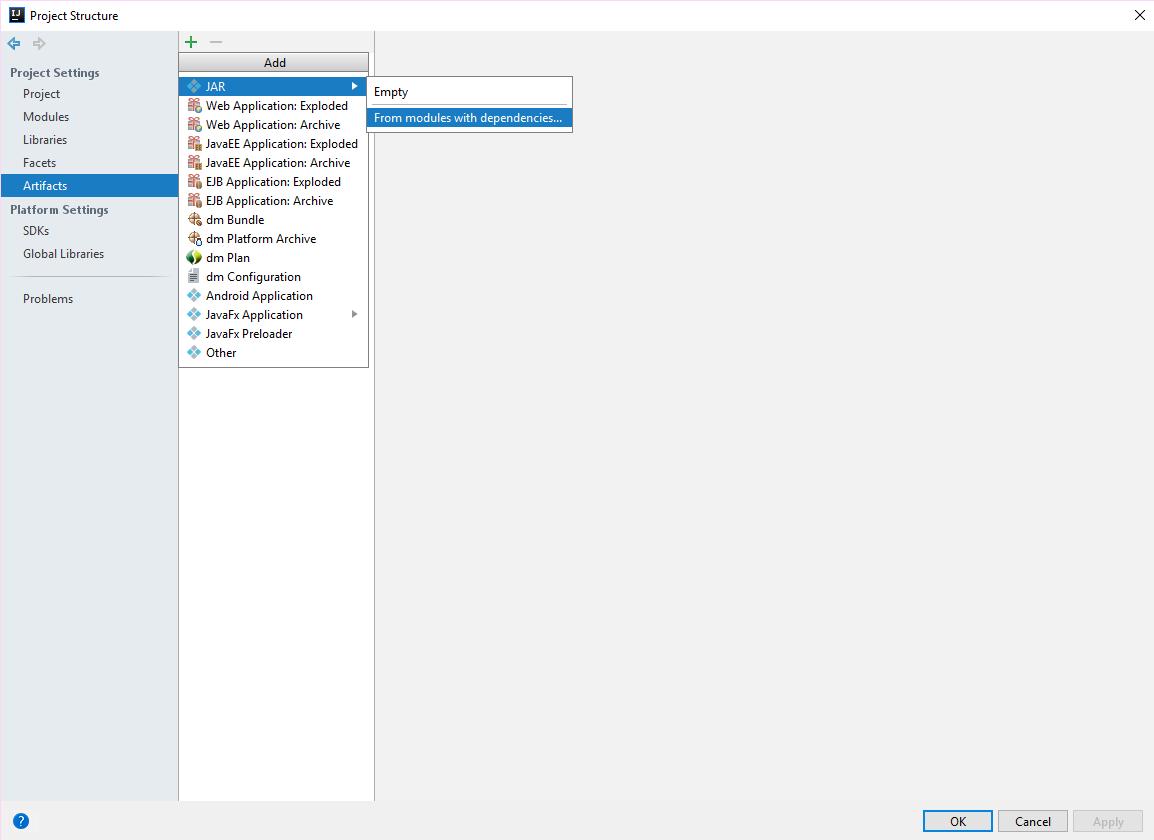Select Web Application: Exploded menu entry
Viewport: 1154px width, 840px height.
click(x=273, y=105)
